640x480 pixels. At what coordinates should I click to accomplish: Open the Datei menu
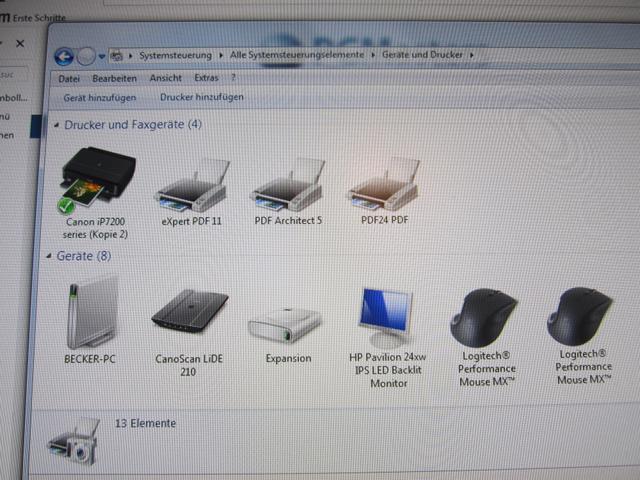pyautogui.click(x=69, y=79)
